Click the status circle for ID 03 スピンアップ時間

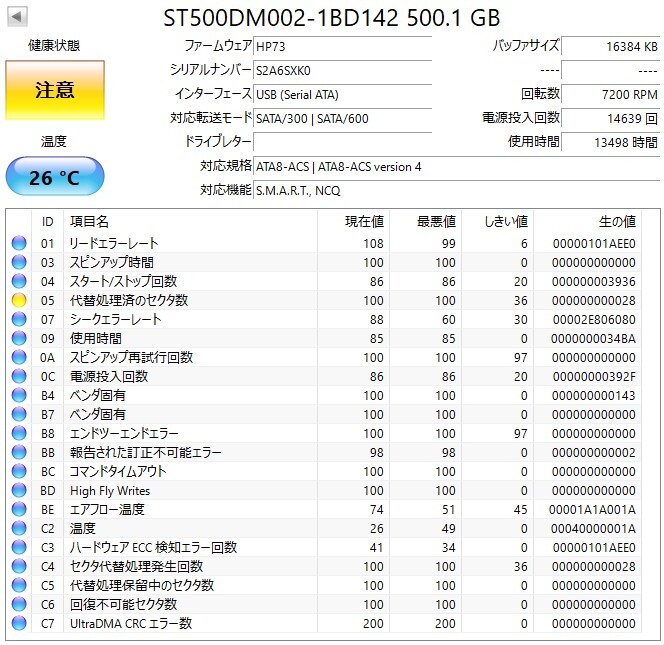click(x=19, y=262)
